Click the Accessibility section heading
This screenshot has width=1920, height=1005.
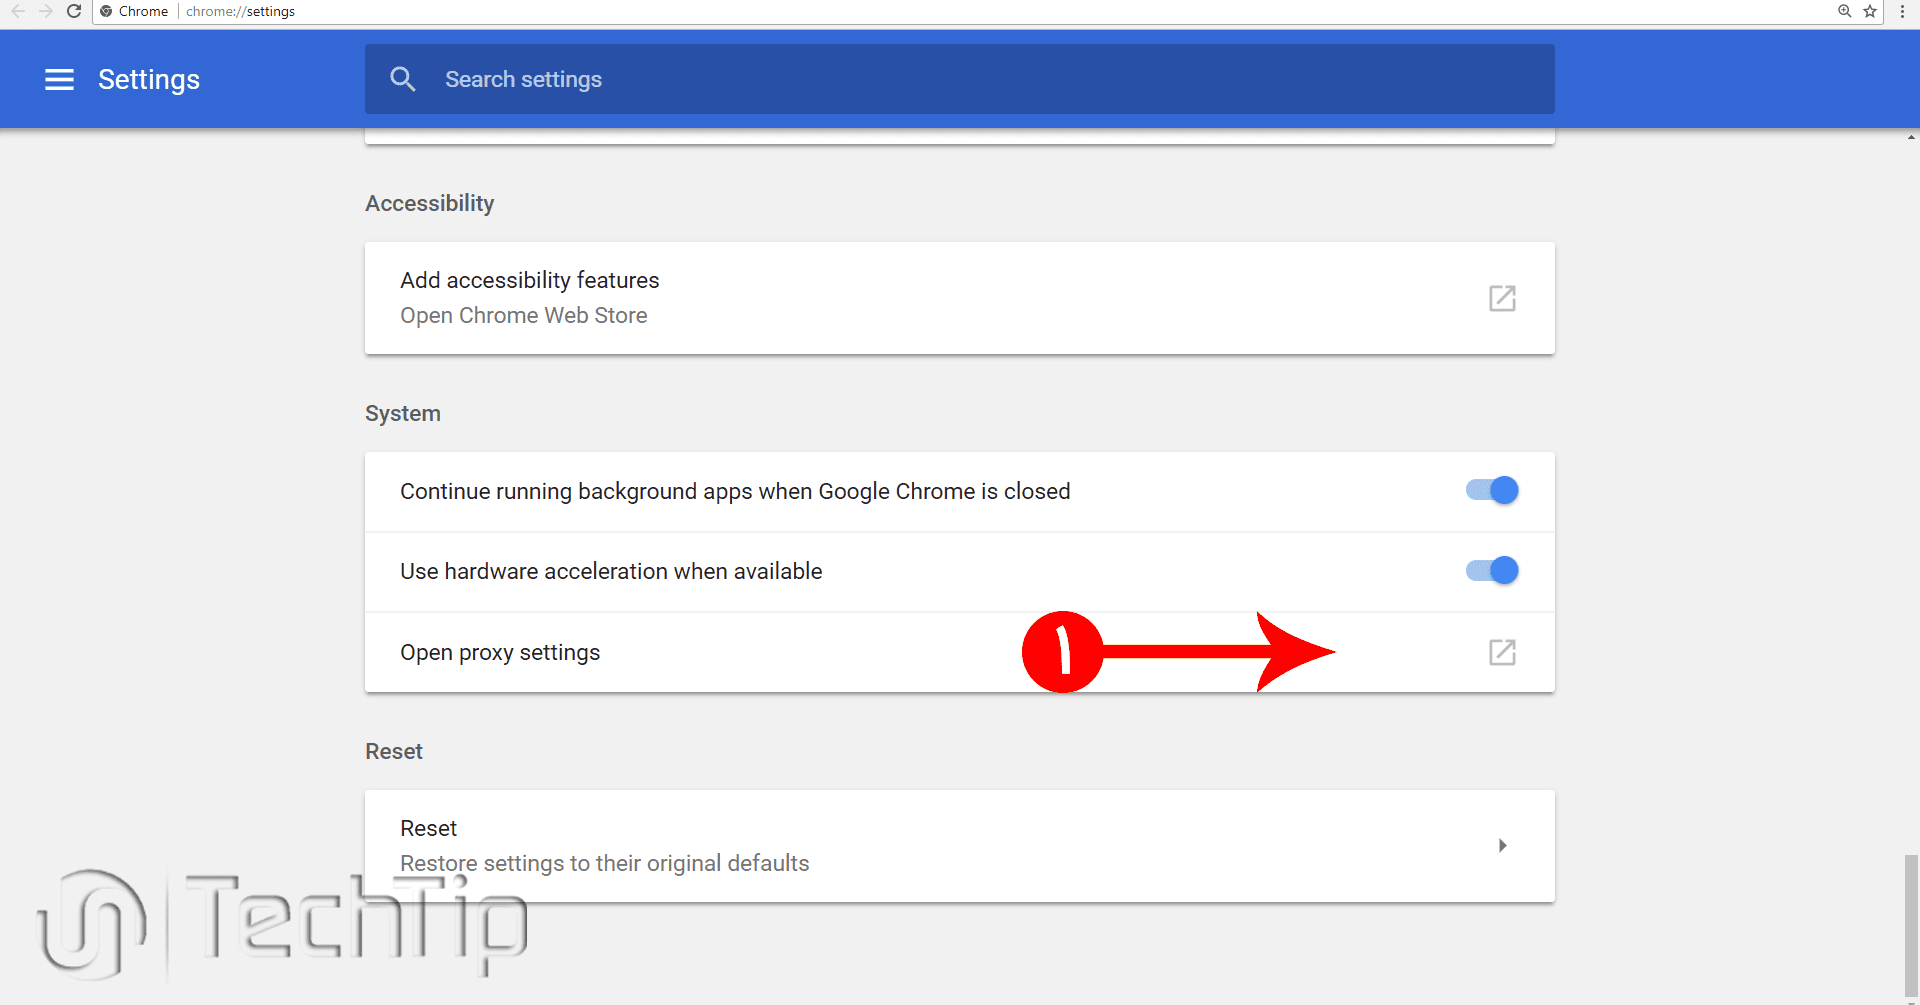tap(429, 203)
